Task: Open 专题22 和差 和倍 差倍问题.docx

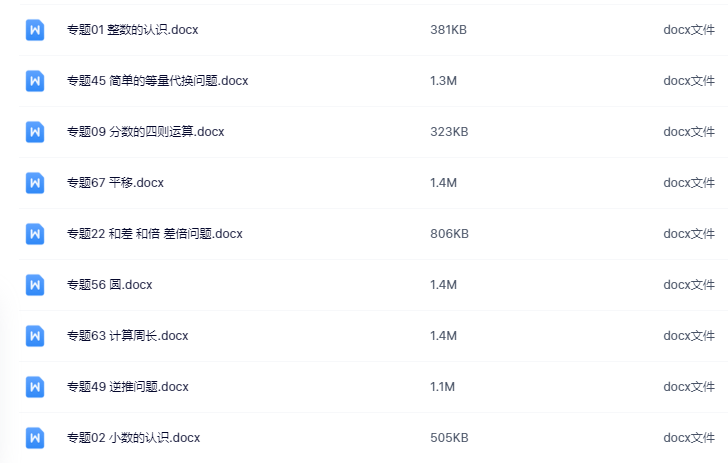Action: click(x=155, y=234)
